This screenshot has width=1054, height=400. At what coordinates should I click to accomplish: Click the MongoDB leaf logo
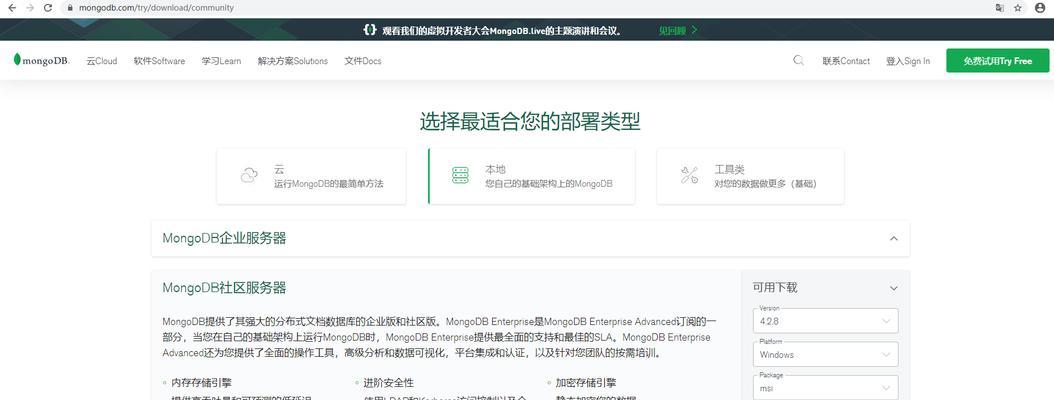(x=41, y=60)
